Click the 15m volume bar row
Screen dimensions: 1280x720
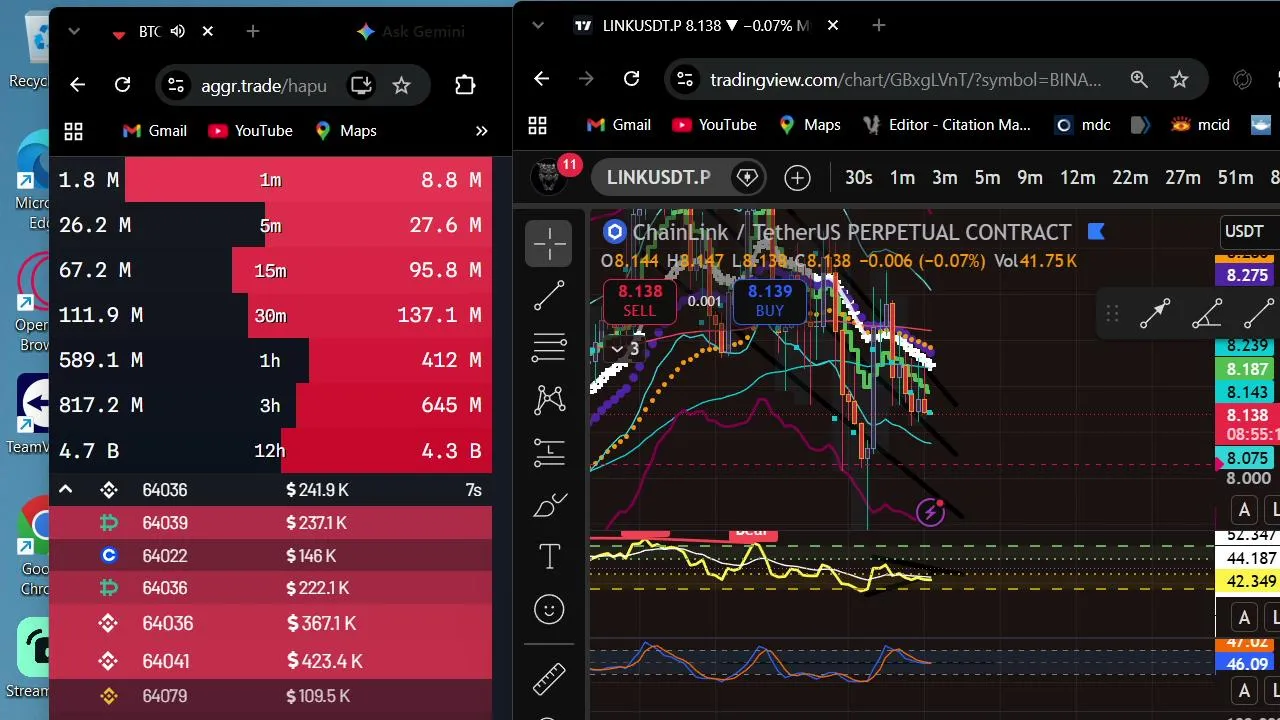click(x=270, y=270)
